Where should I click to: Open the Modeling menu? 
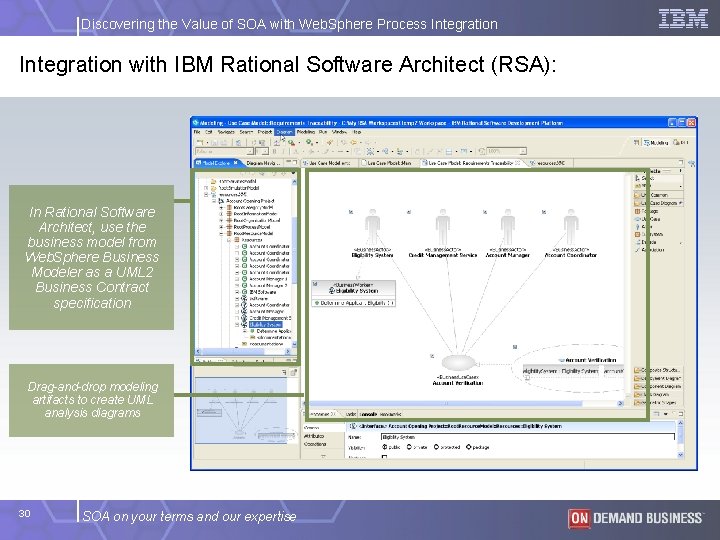click(x=306, y=132)
